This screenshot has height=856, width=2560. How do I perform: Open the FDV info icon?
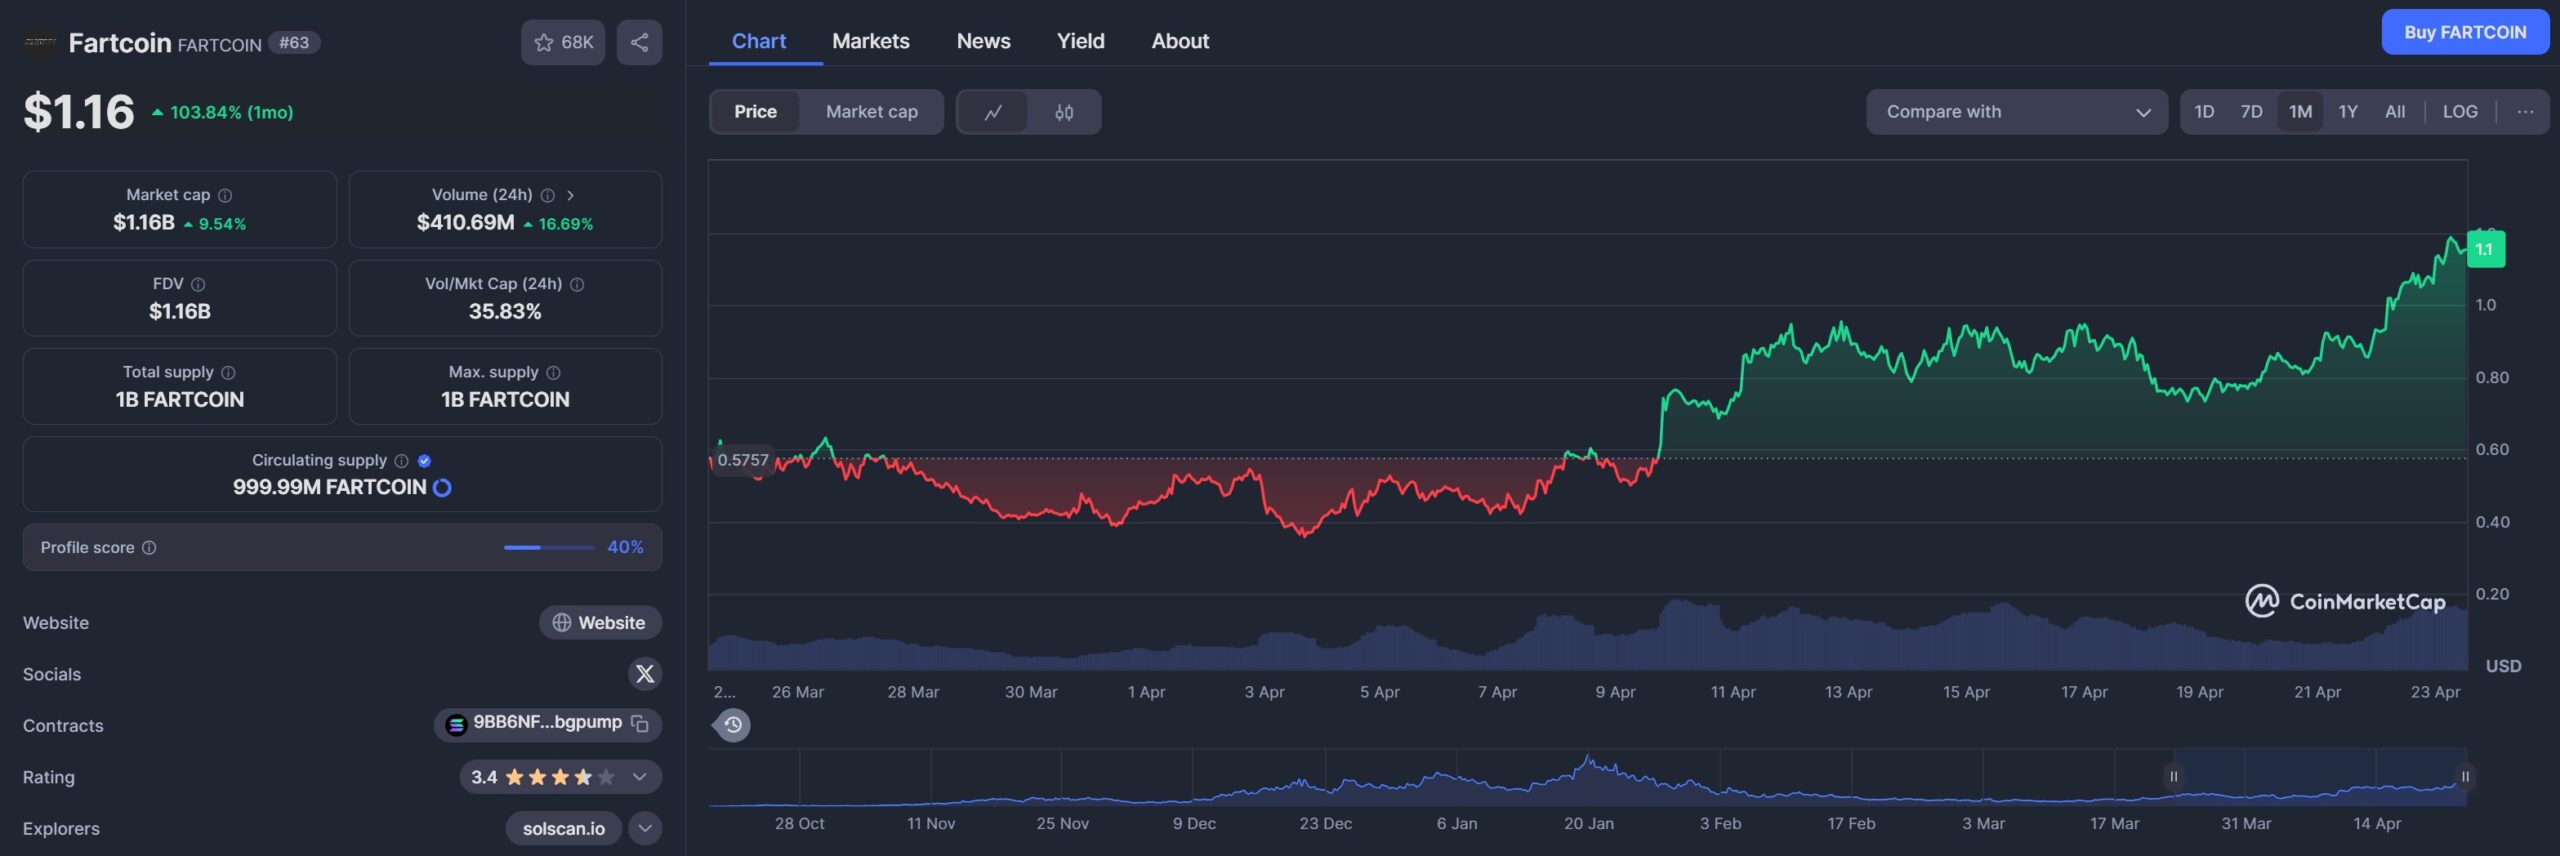coord(198,284)
